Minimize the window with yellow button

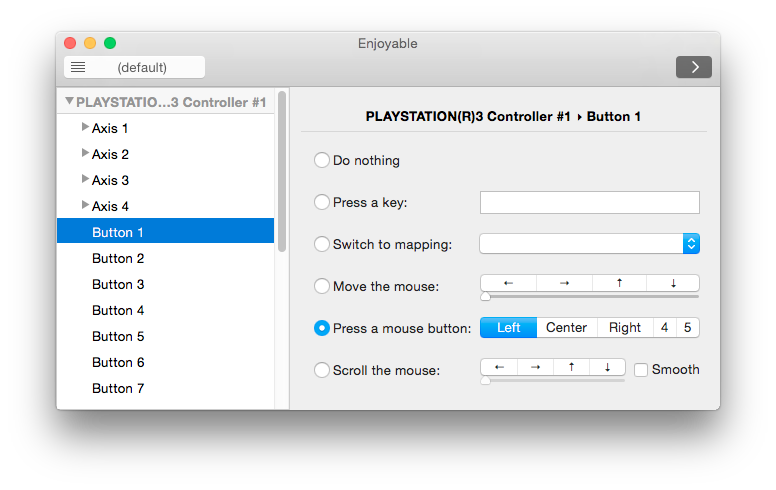90,43
